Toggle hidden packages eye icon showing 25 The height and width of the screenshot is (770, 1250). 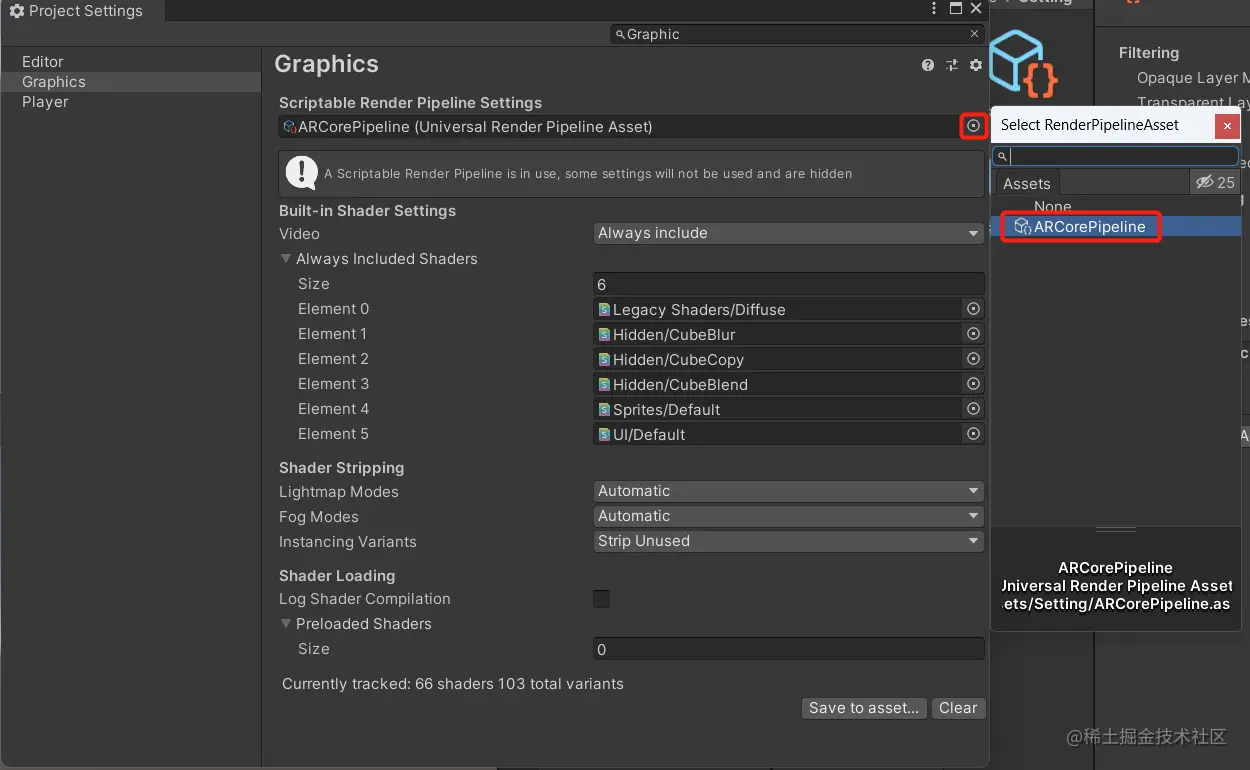[x=1216, y=182]
